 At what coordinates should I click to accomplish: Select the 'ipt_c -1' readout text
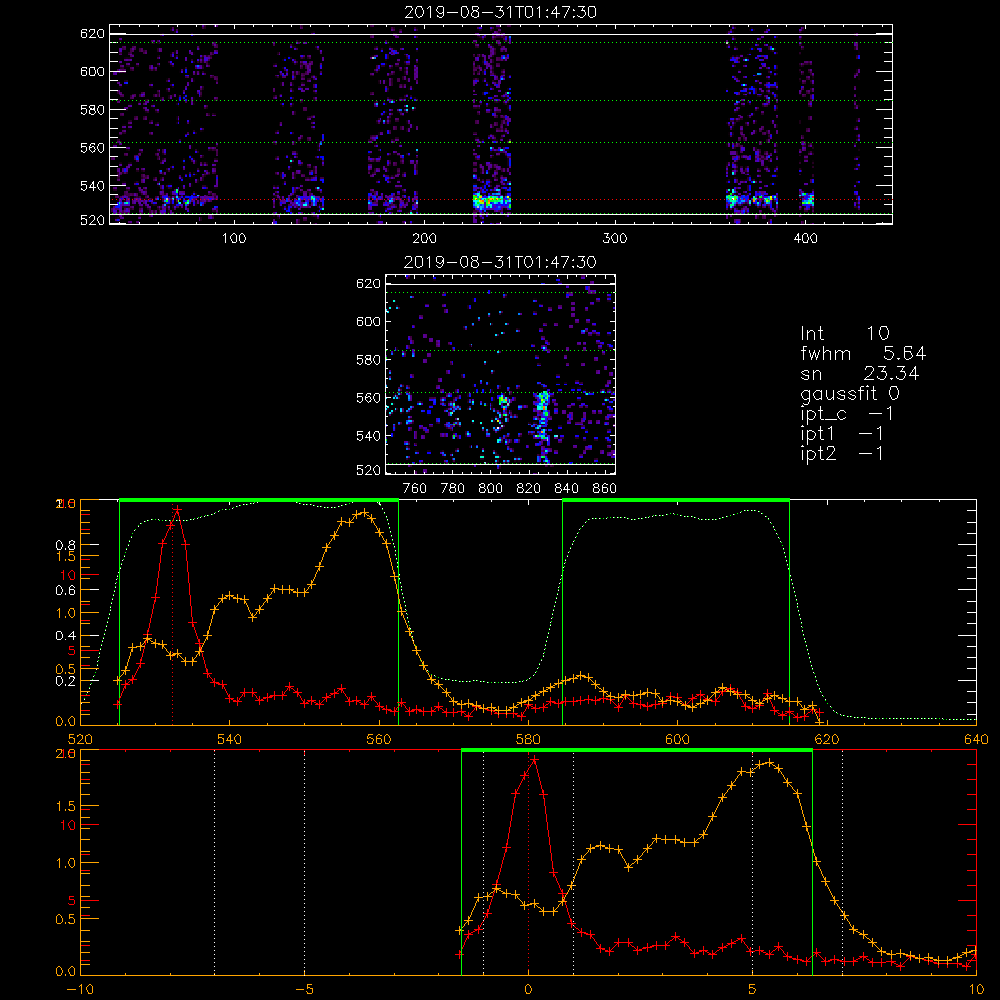tap(847, 414)
